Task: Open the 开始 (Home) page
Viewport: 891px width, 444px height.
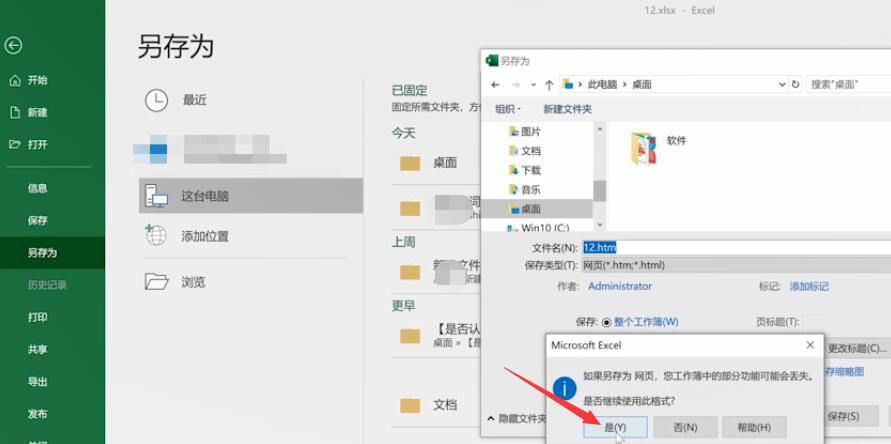Action: pos(28,80)
